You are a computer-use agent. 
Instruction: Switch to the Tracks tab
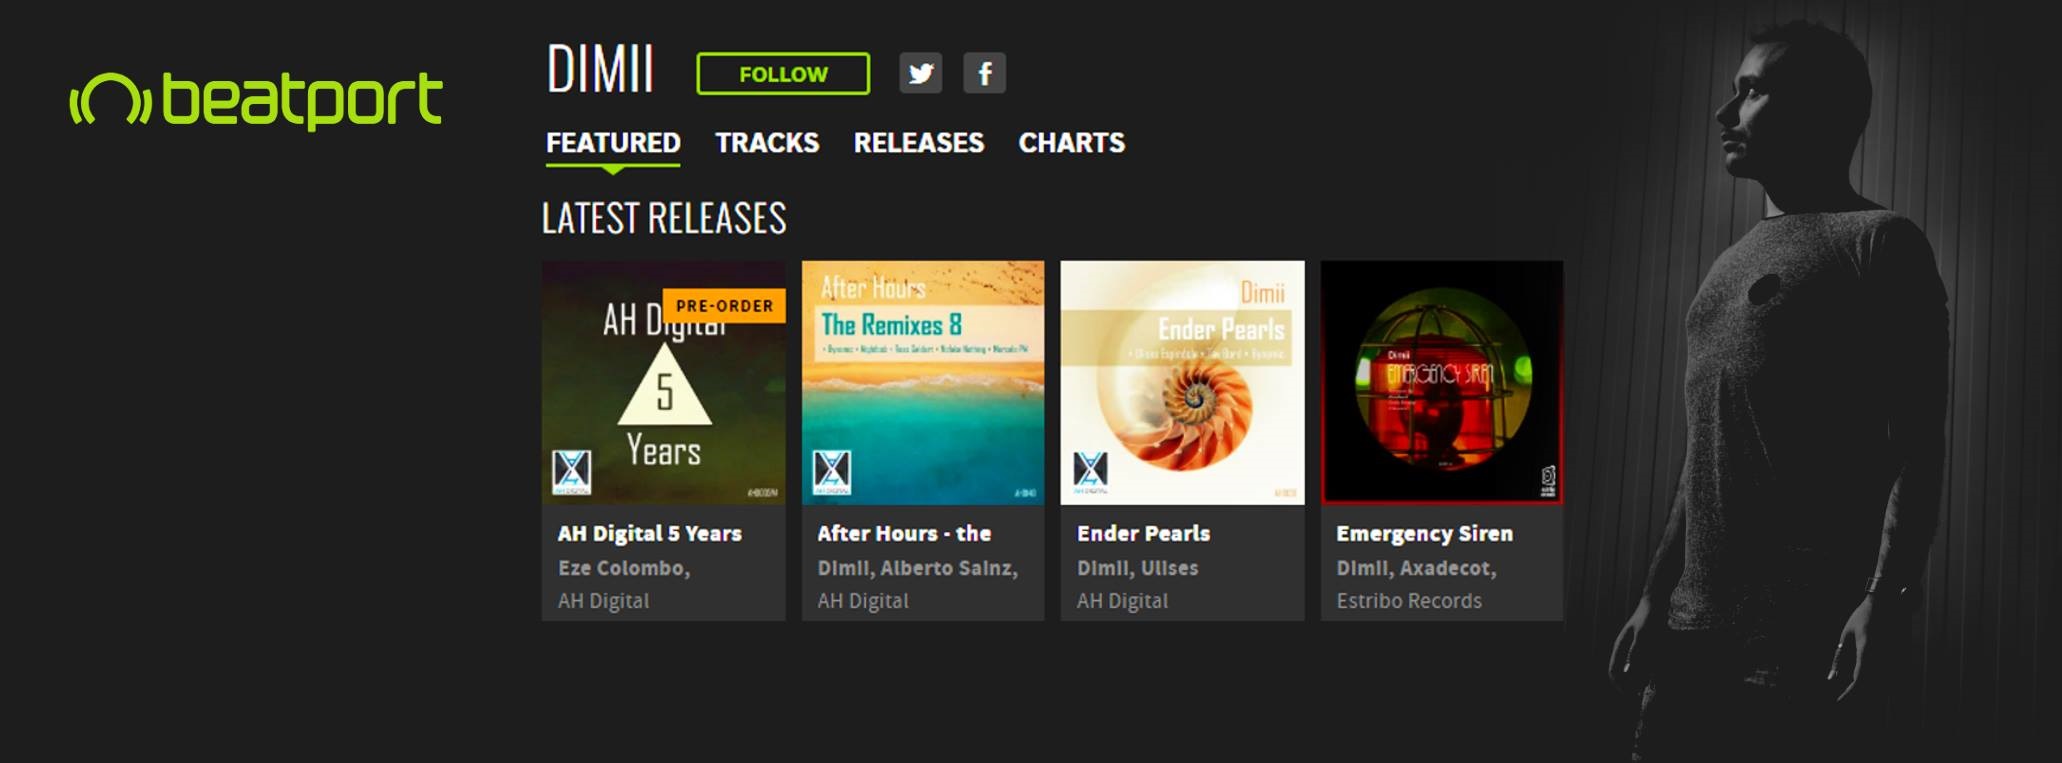click(x=767, y=143)
